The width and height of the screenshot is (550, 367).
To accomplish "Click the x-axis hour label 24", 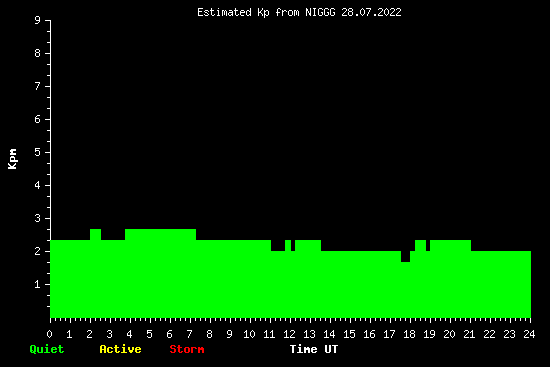I will pos(529,334).
